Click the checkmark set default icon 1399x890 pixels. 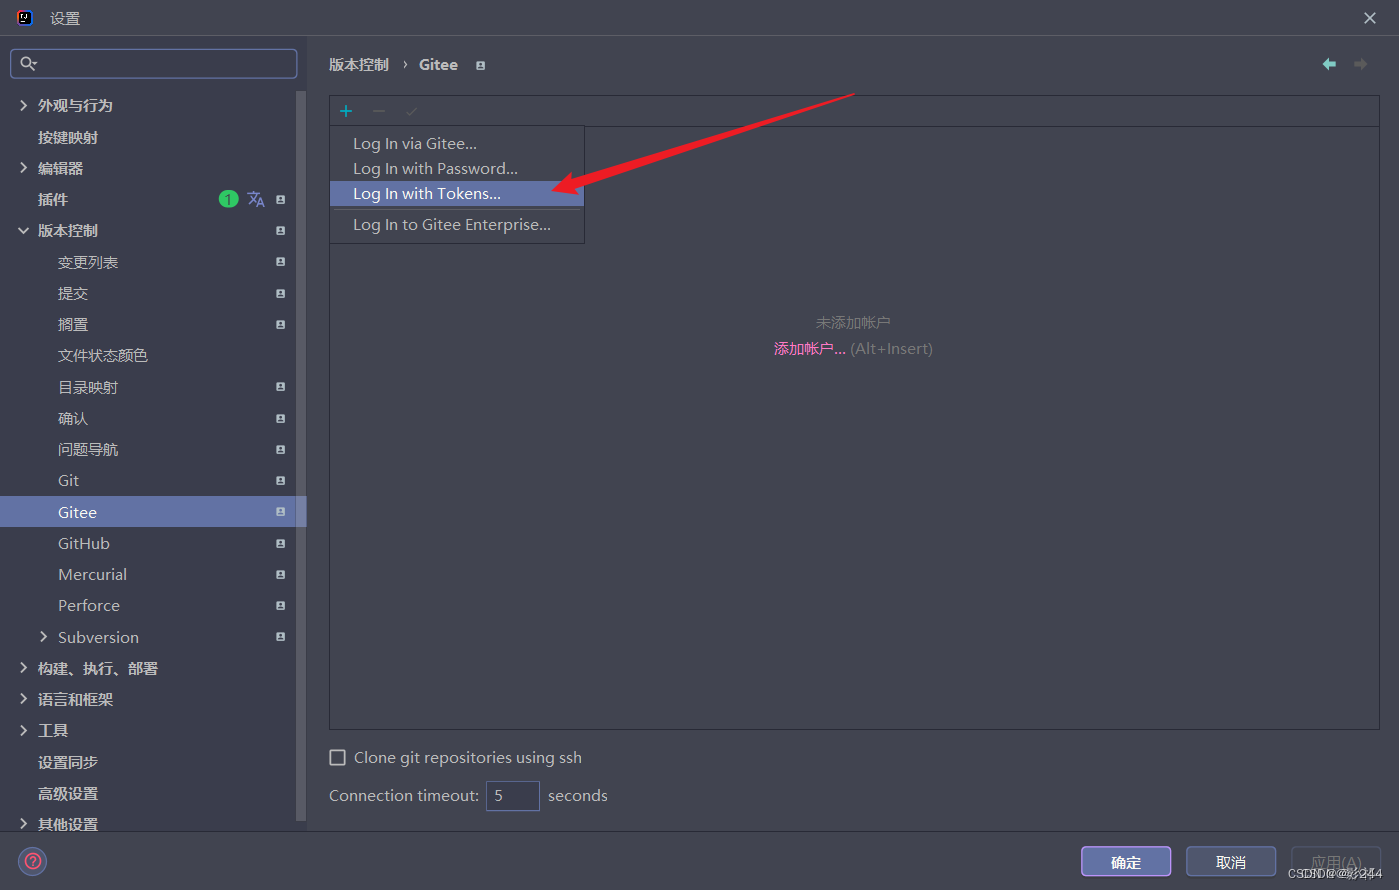(411, 111)
